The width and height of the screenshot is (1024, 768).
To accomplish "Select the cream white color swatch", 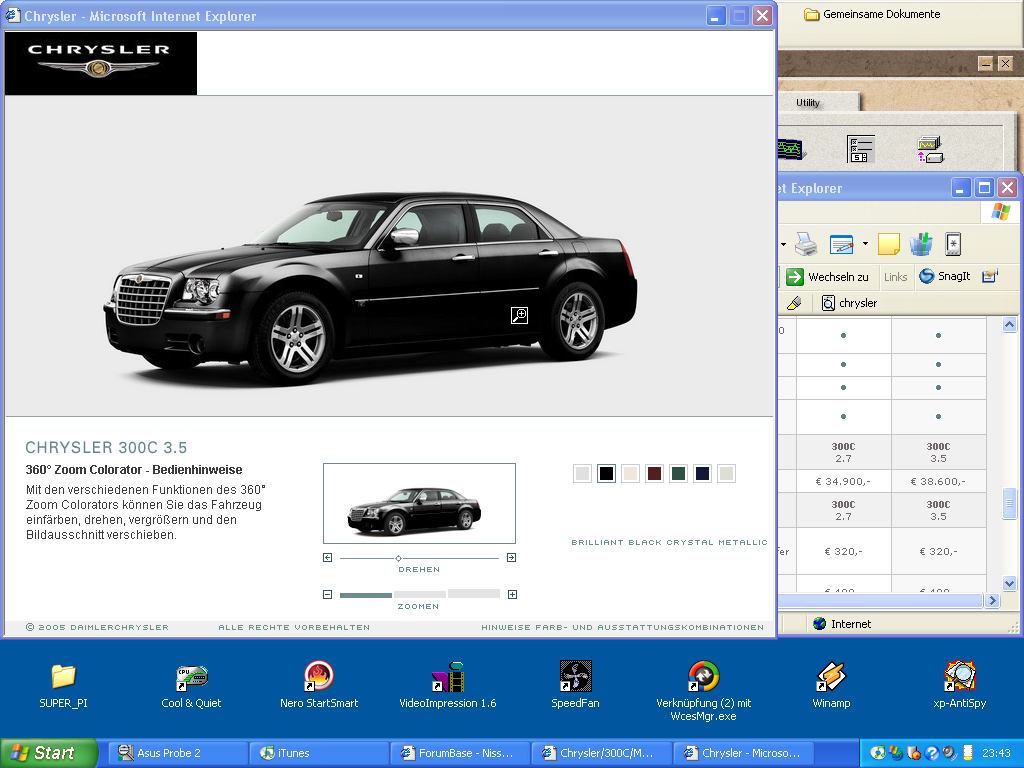I will 630,473.
